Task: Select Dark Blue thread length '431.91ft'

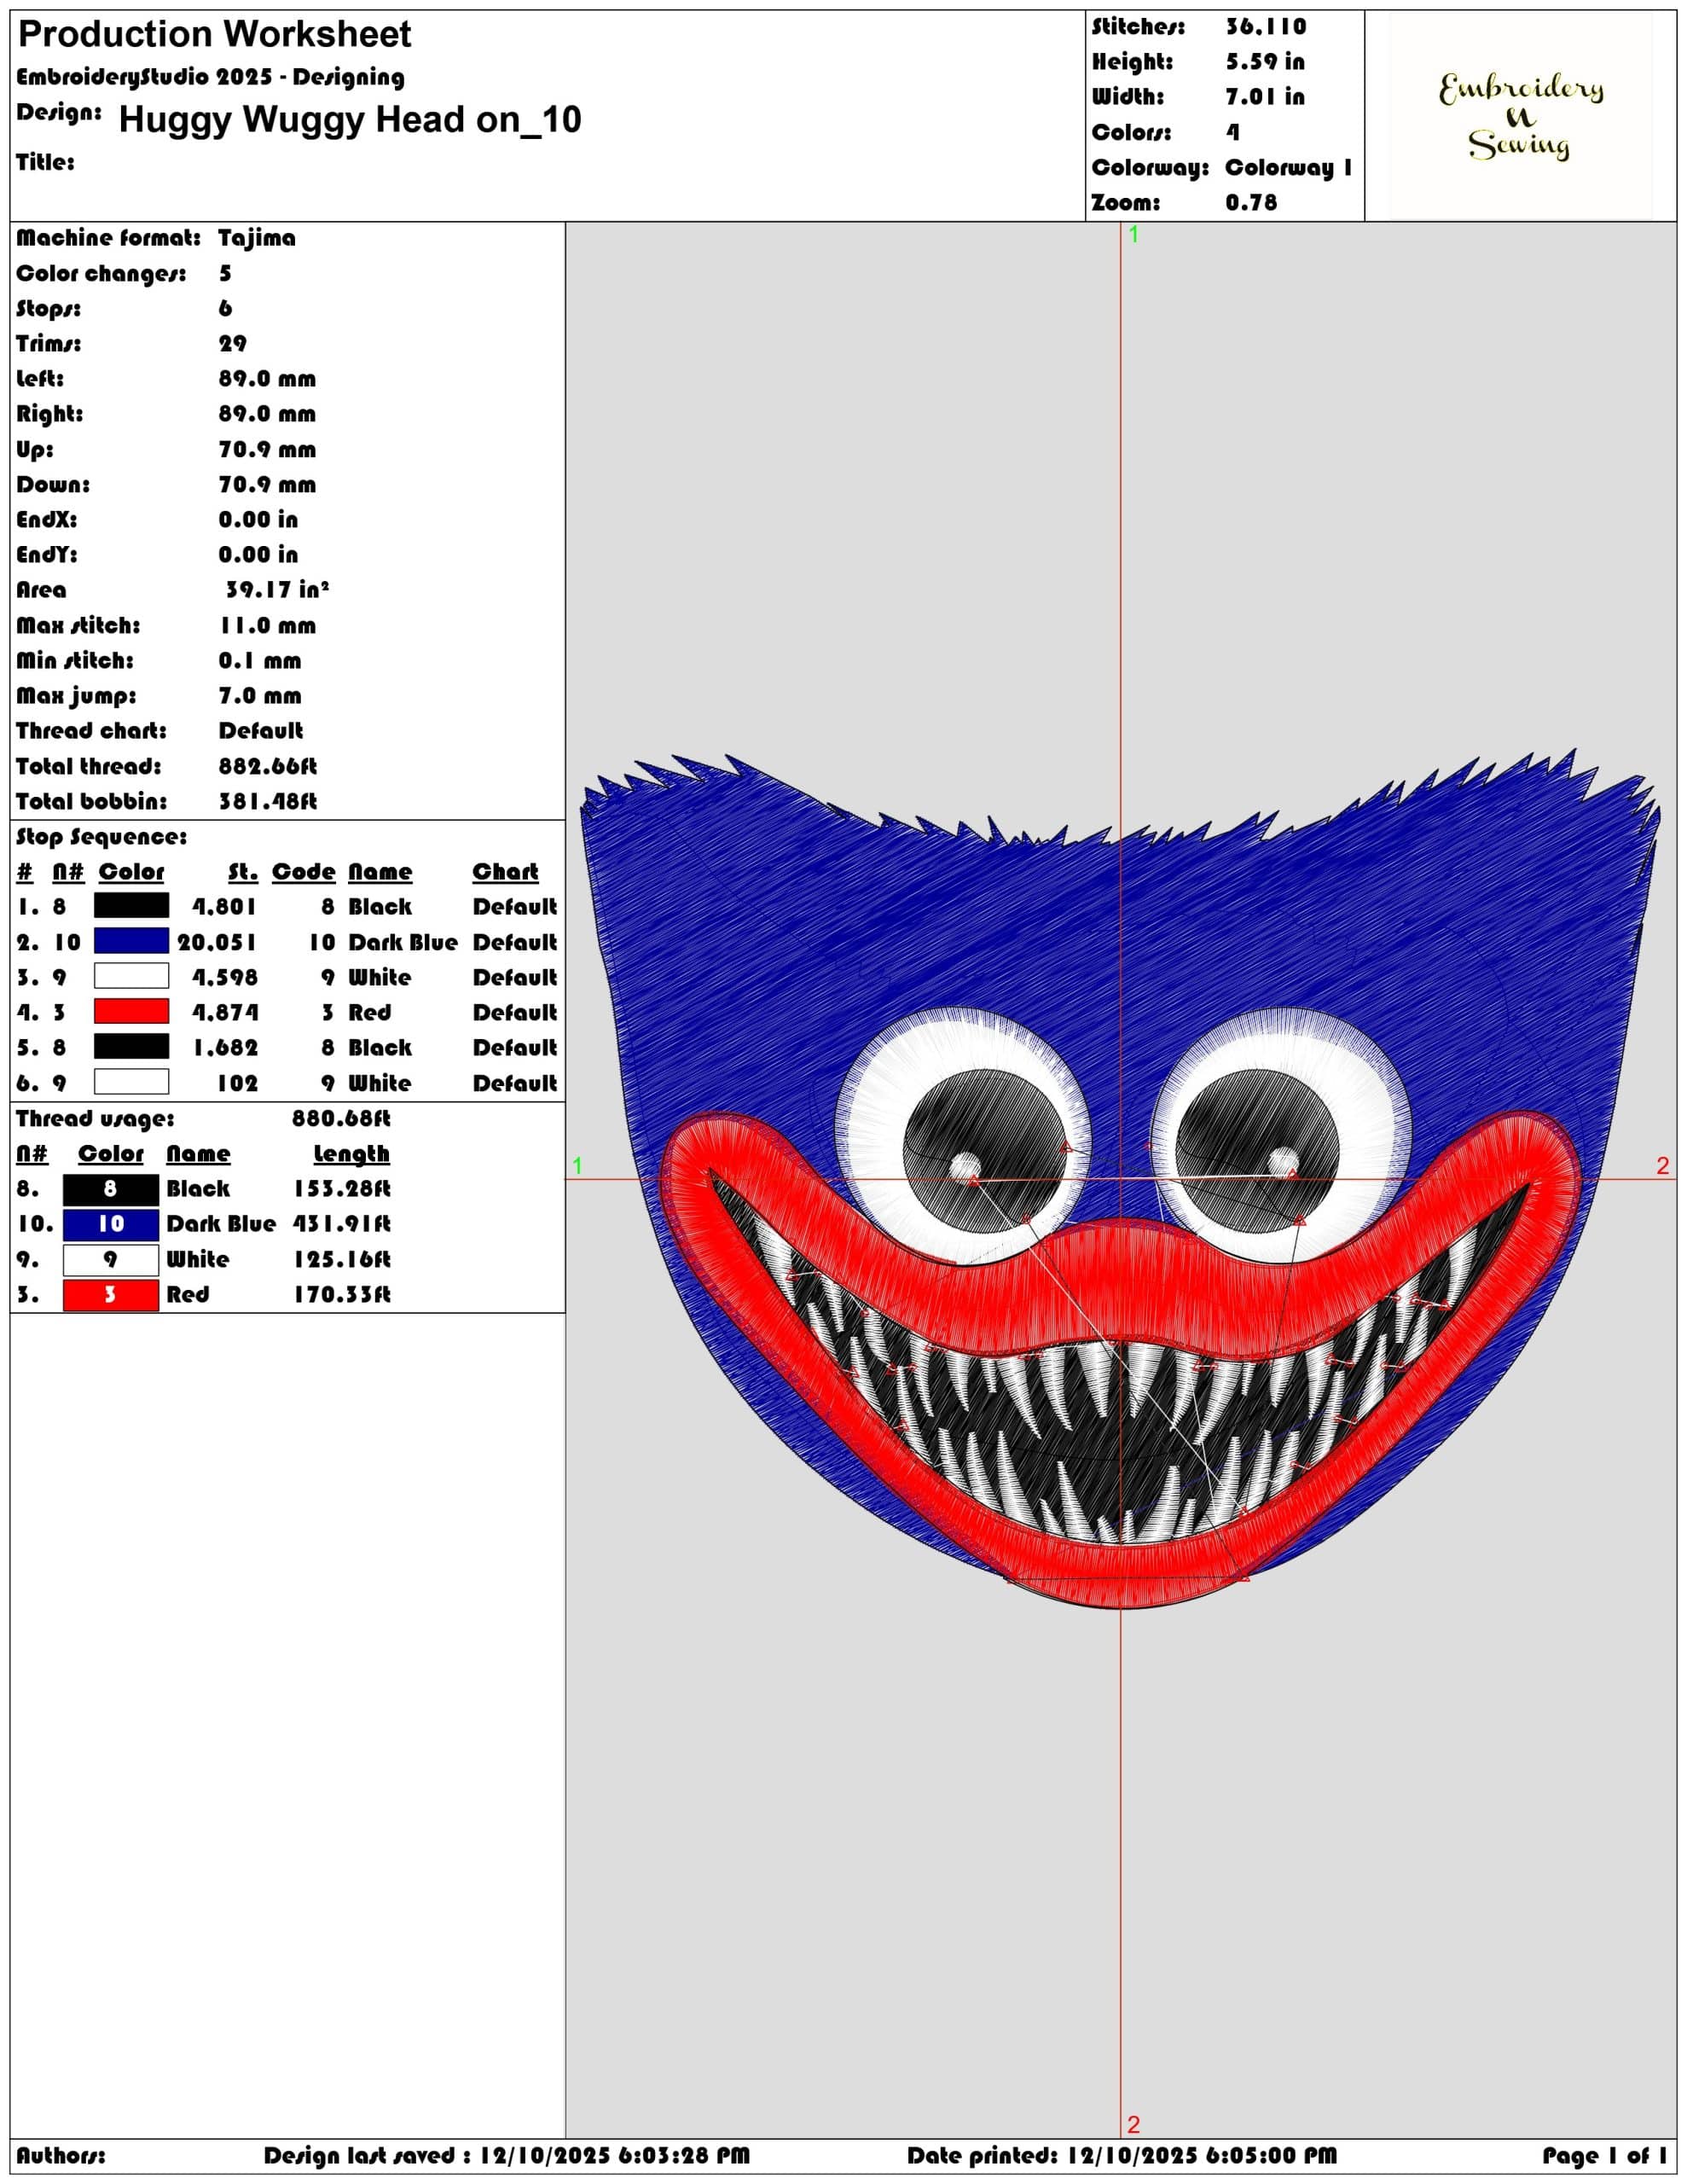Action: click(341, 1224)
